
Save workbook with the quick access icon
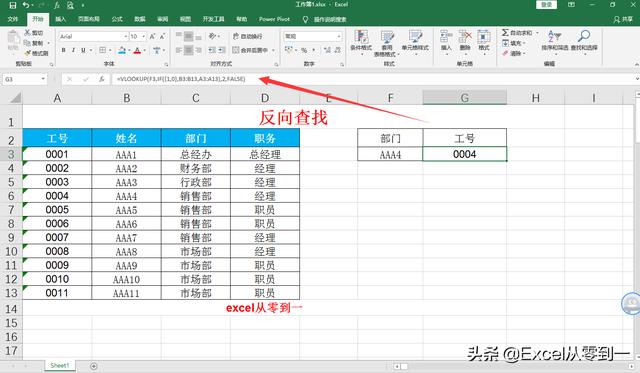13,5
